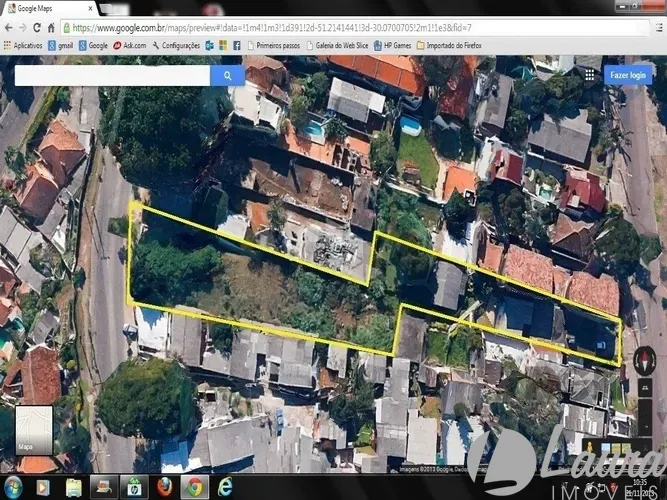Image resolution: width=667 pixels, height=500 pixels.
Task: Open the Google apps grid icon
Action: tap(590, 75)
